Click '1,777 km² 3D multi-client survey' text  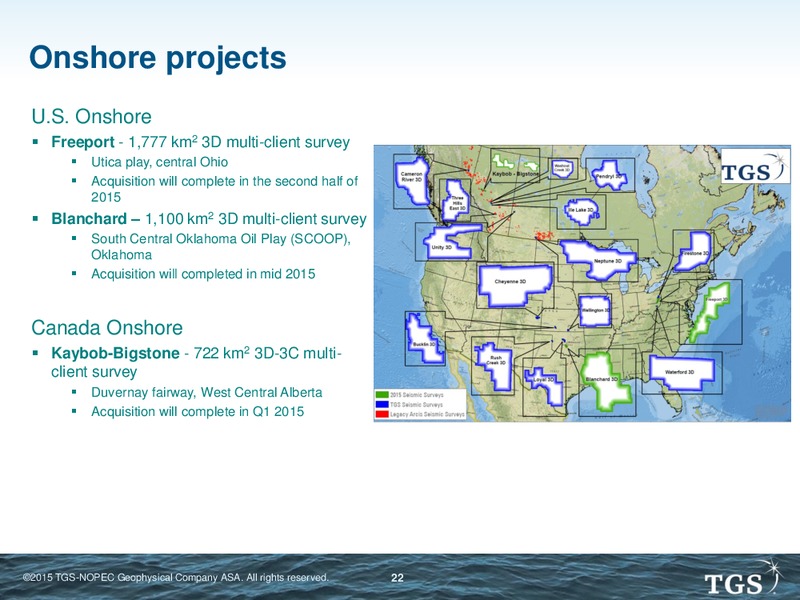(239, 142)
